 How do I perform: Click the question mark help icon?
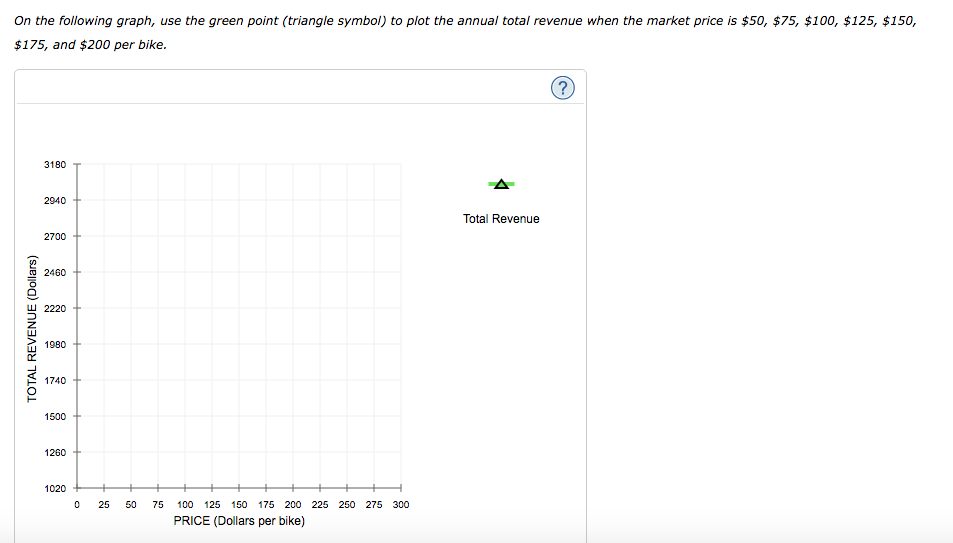[563, 89]
